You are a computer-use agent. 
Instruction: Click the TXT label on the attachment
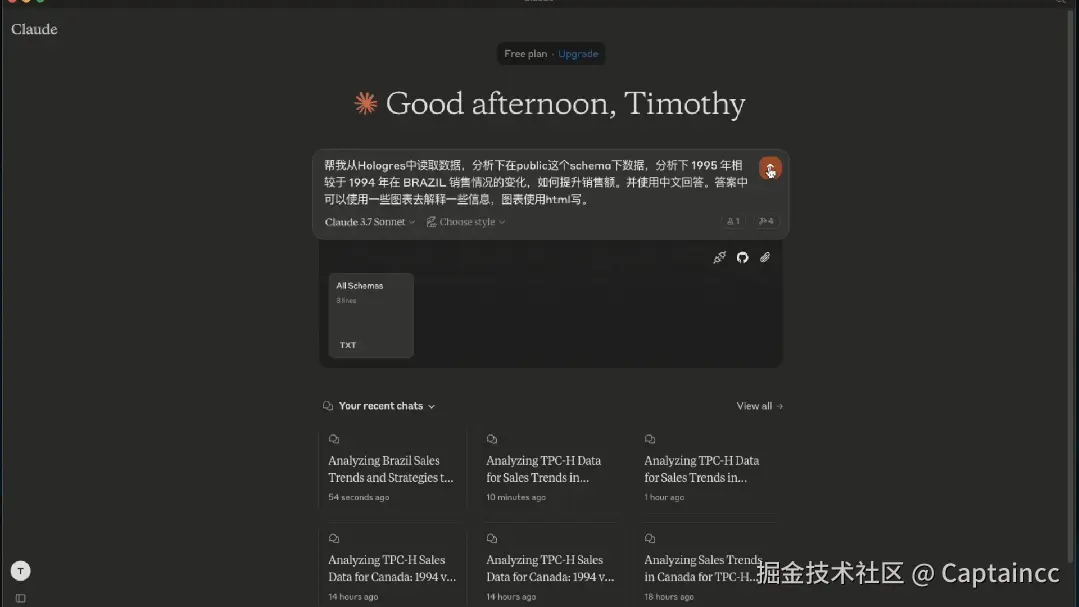click(x=348, y=345)
